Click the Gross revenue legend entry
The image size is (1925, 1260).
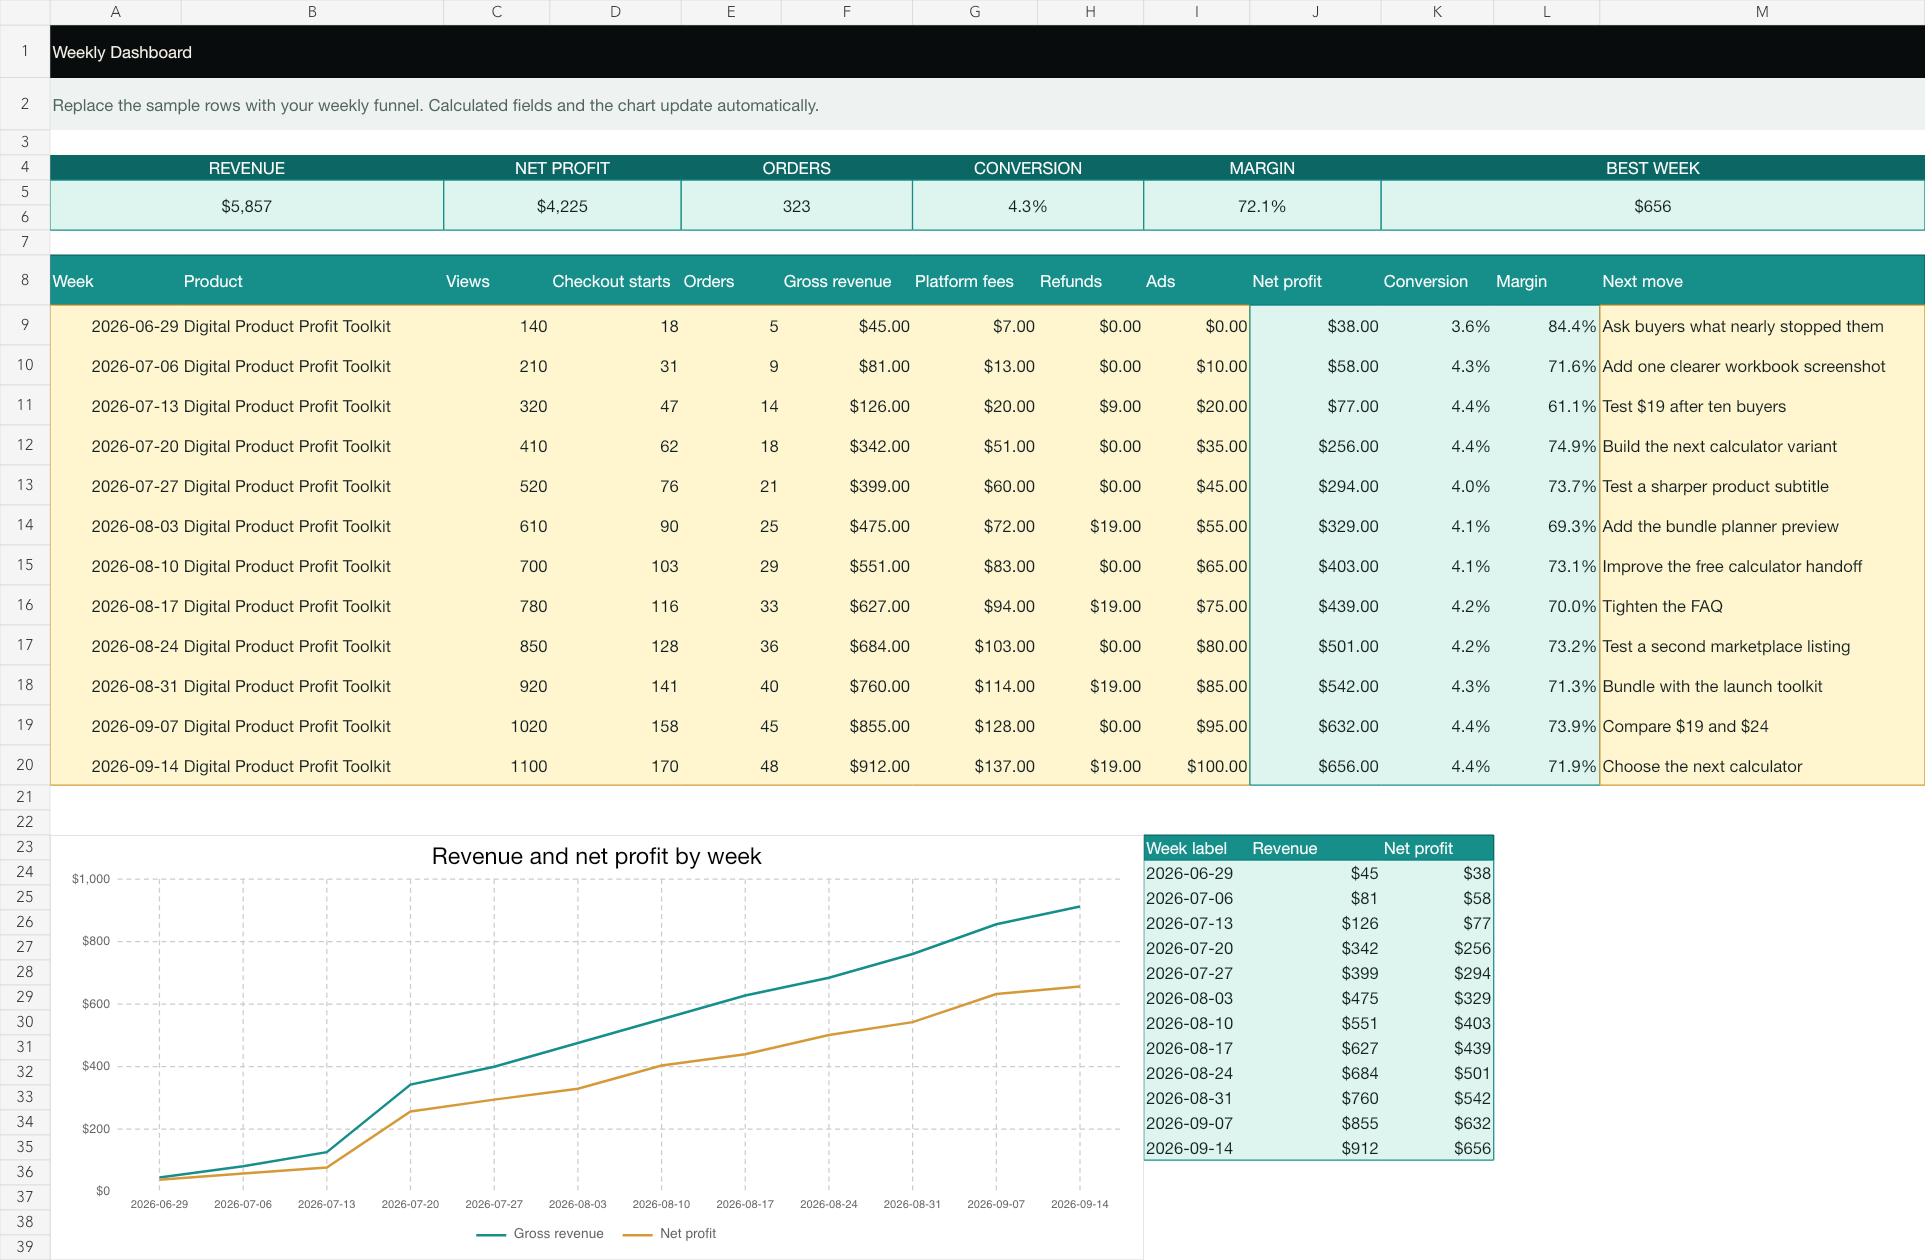pyautogui.click(x=540, y=1233)
